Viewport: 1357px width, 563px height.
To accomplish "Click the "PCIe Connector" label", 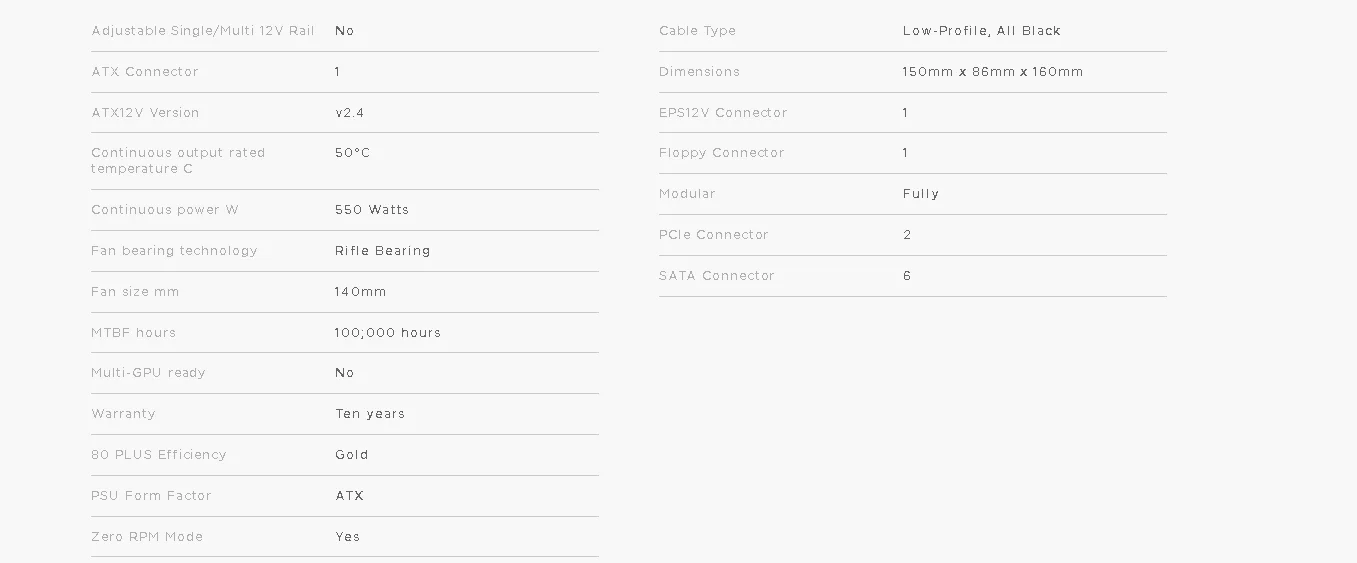I will point(714,235).
